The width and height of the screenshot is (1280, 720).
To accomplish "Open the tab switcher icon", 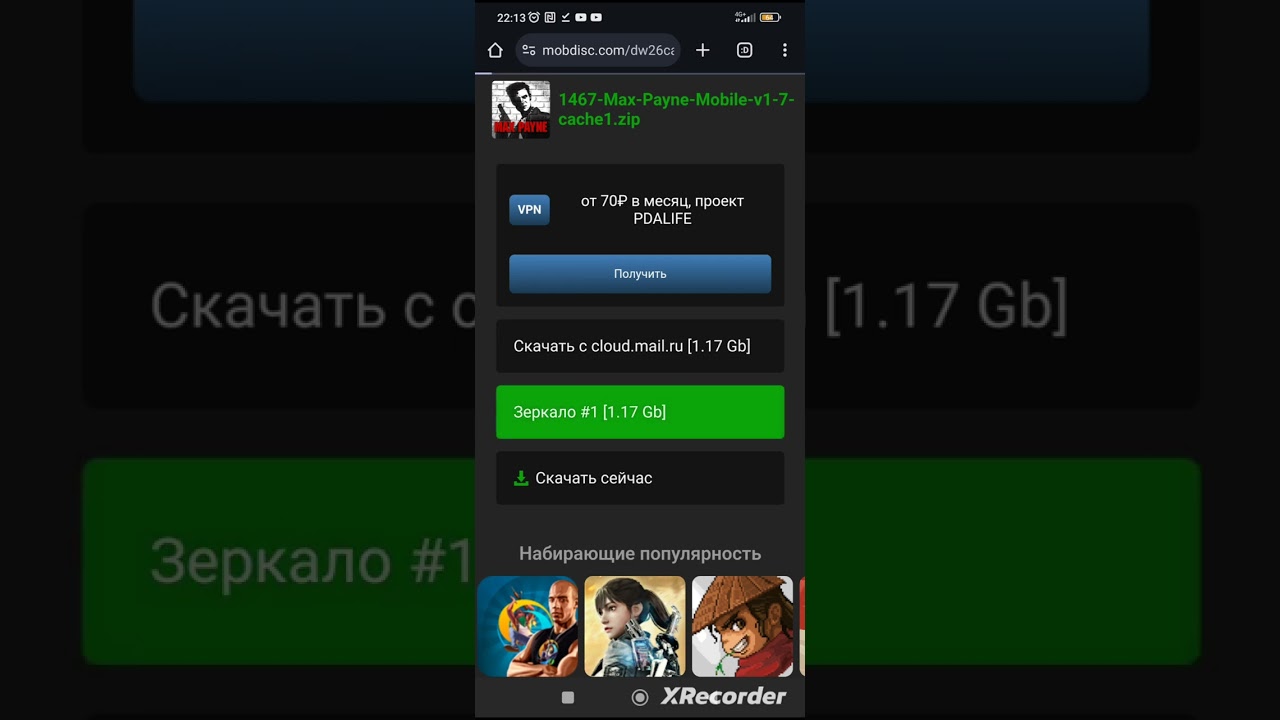I will coord(744,50).
